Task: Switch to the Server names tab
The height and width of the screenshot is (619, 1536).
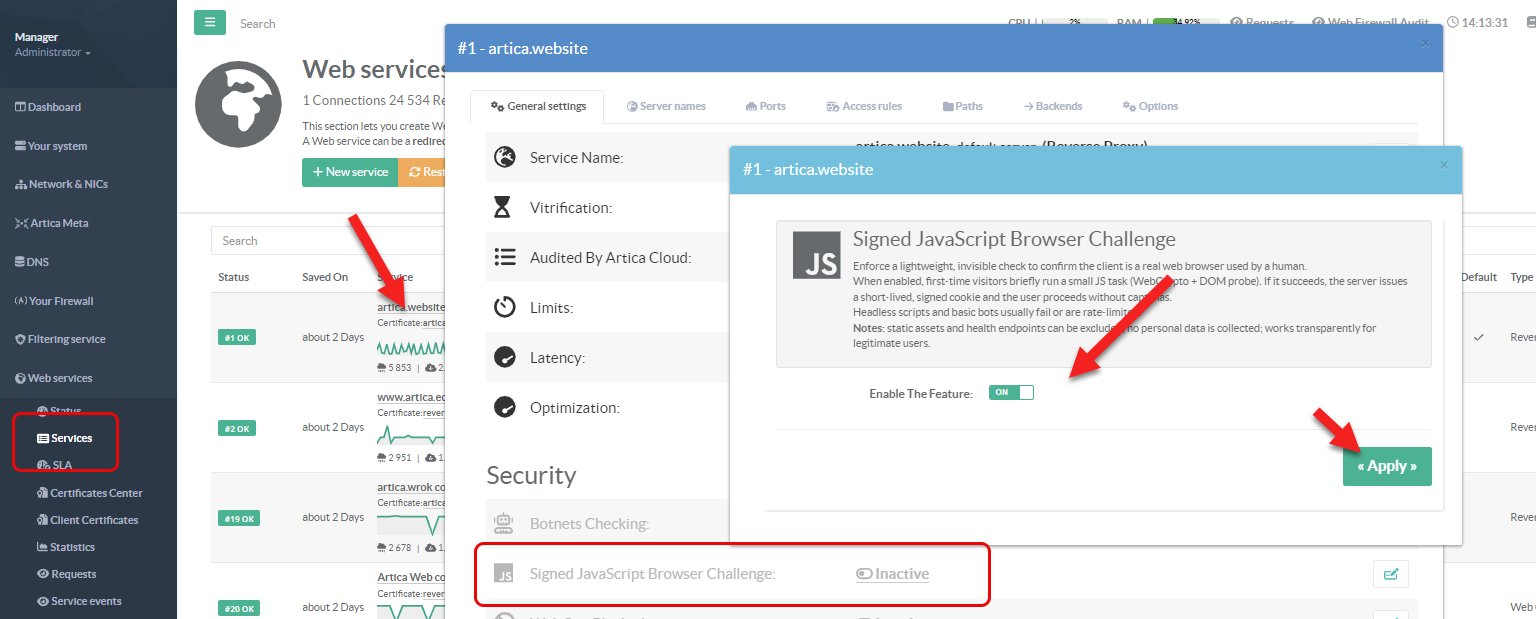Action: click(x=666, y=106)
